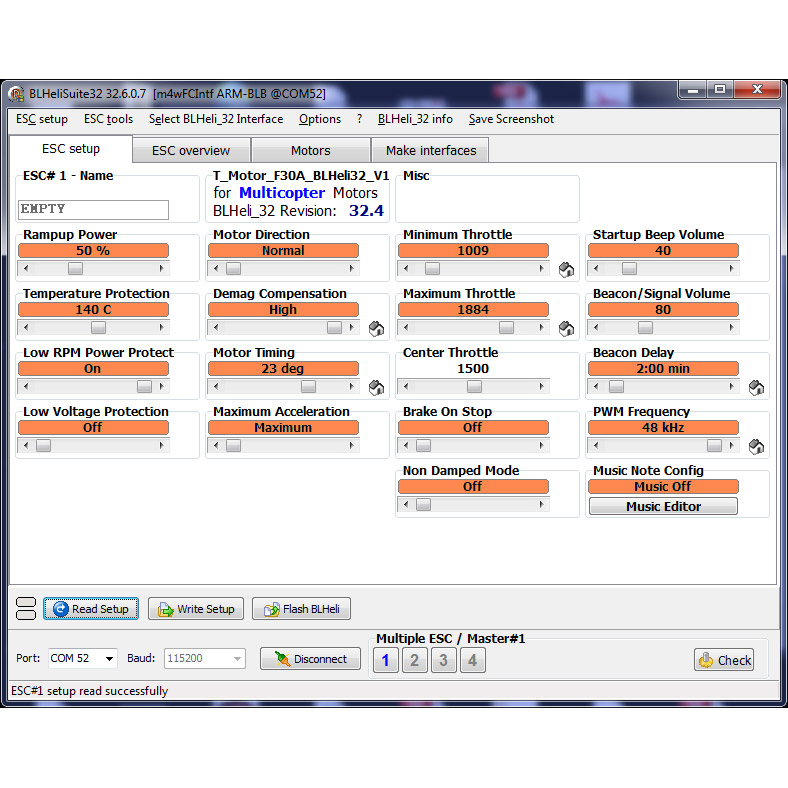Click the Non Damped Mode slider thumb
This screenshot has height=788, width=788.
(424, 504)
